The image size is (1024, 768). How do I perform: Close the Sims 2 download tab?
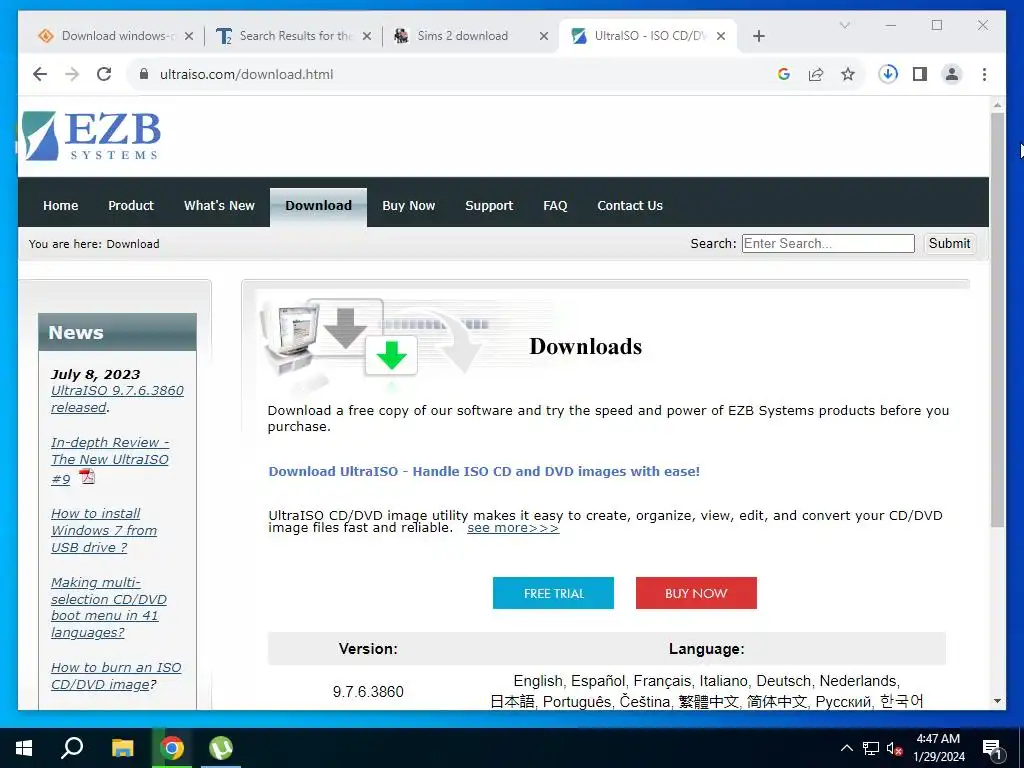(543, 36)
